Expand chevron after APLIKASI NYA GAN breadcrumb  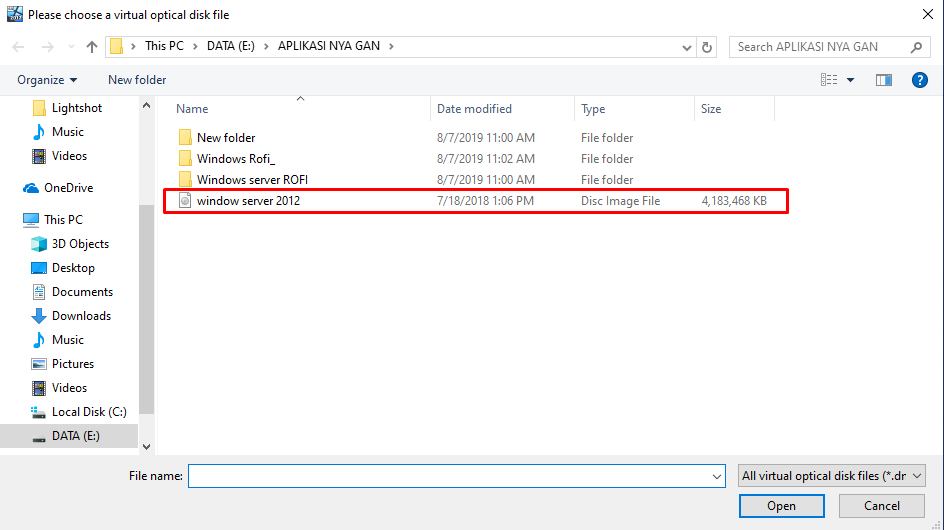391,46
